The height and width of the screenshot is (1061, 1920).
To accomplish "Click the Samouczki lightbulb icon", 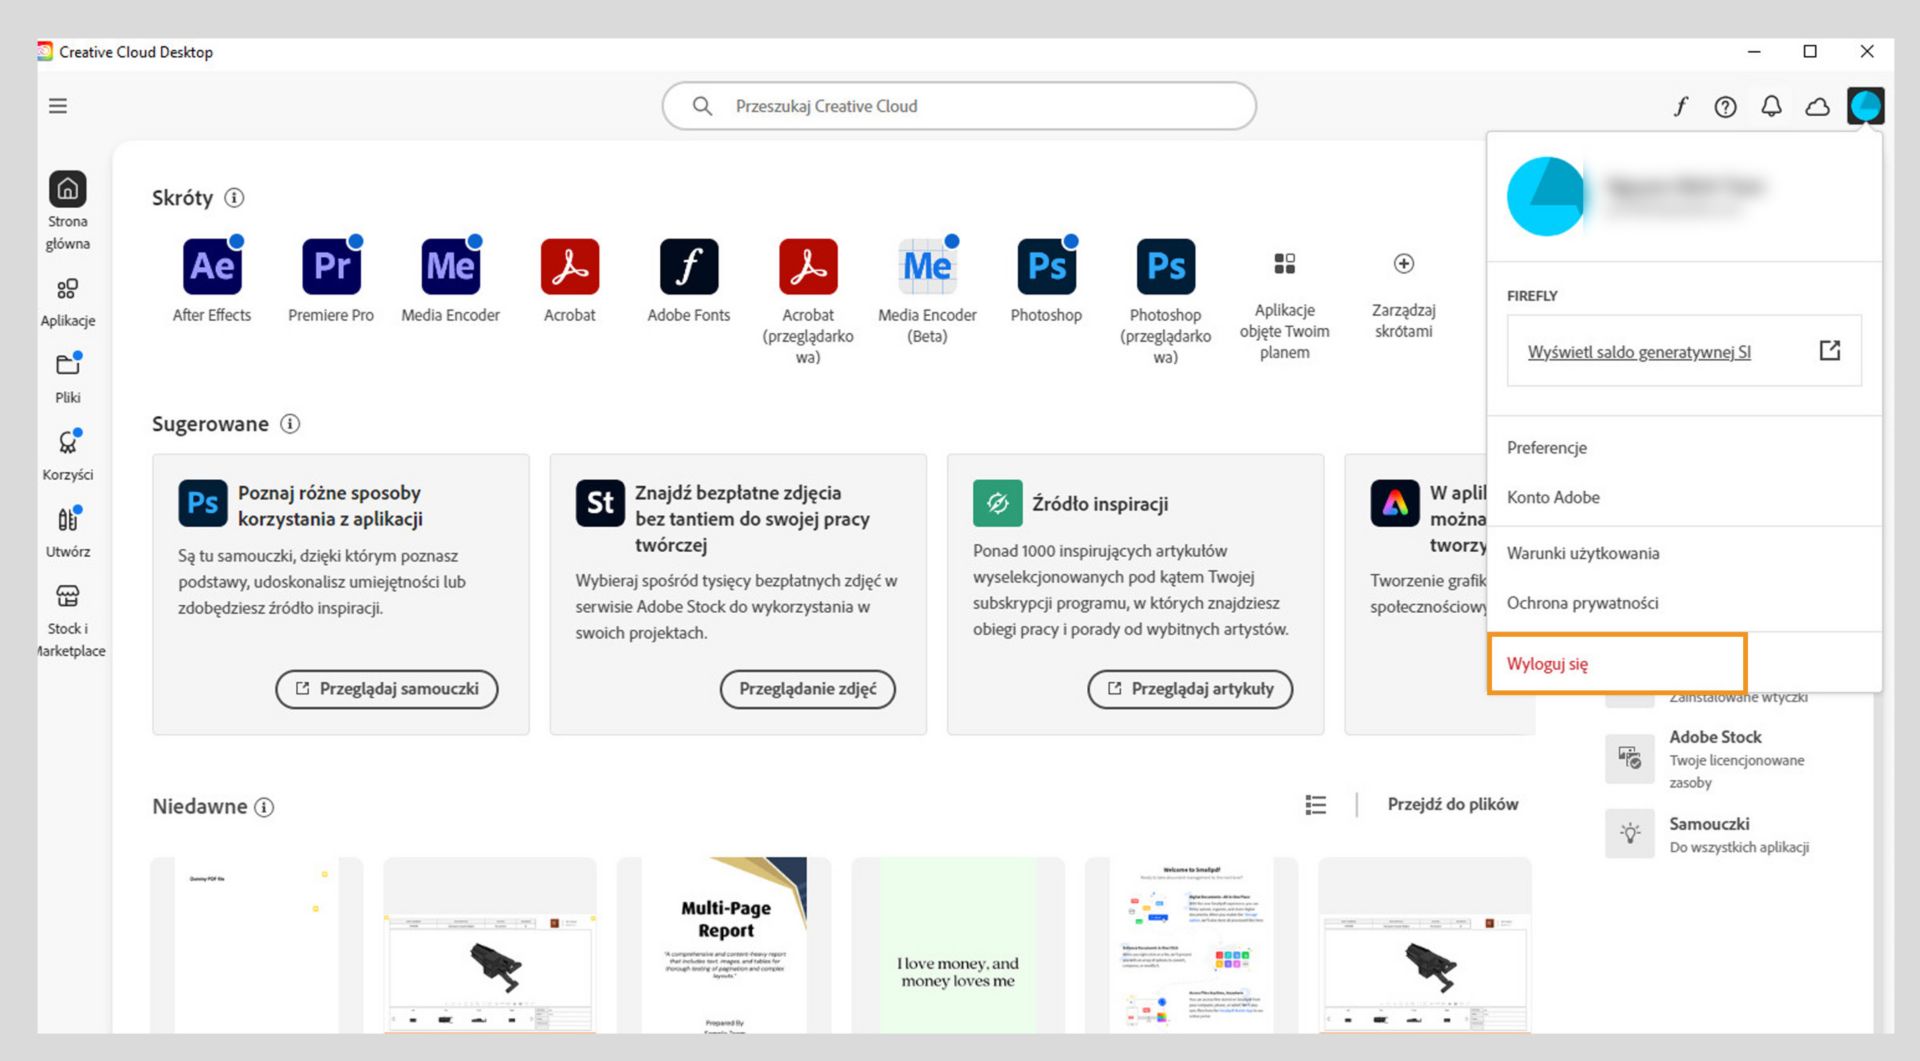I will 1629,833.
